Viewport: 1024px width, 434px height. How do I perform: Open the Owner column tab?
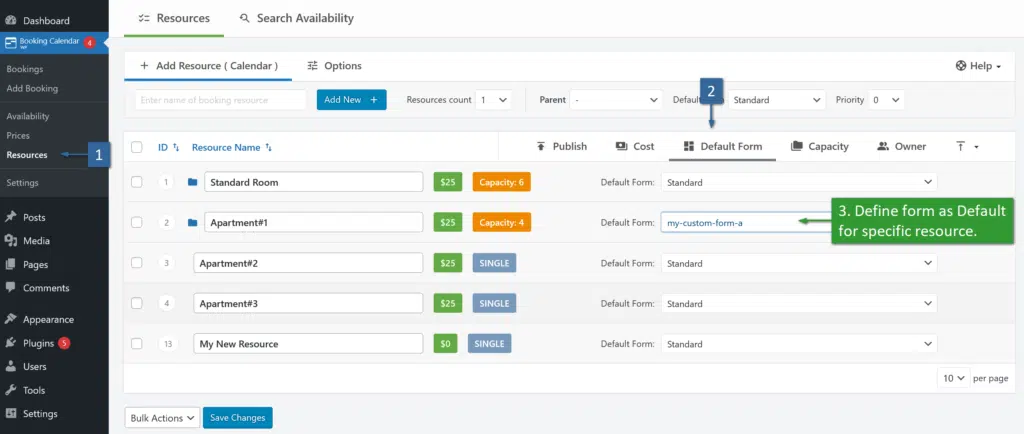901,146
